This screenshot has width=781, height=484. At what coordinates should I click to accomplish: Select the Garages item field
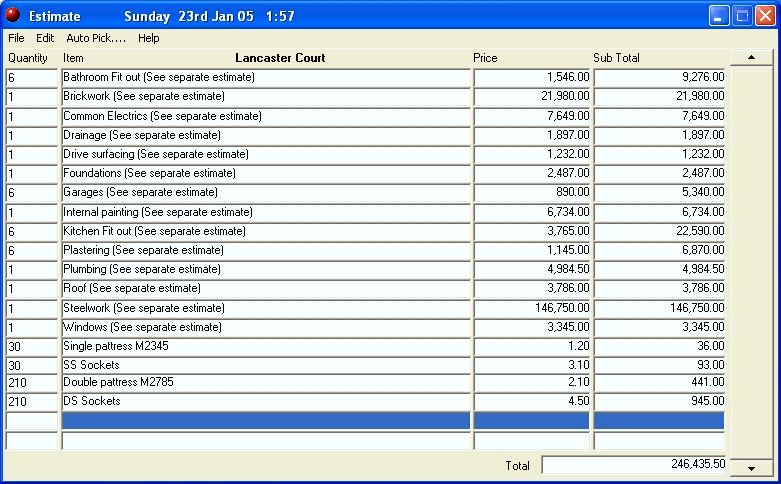[266, 192]
